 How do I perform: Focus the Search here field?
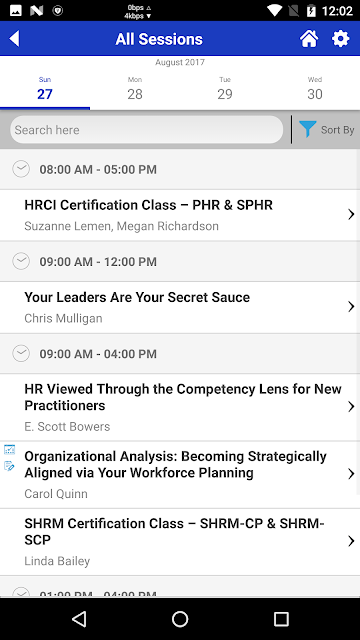(x=147, y=130)
